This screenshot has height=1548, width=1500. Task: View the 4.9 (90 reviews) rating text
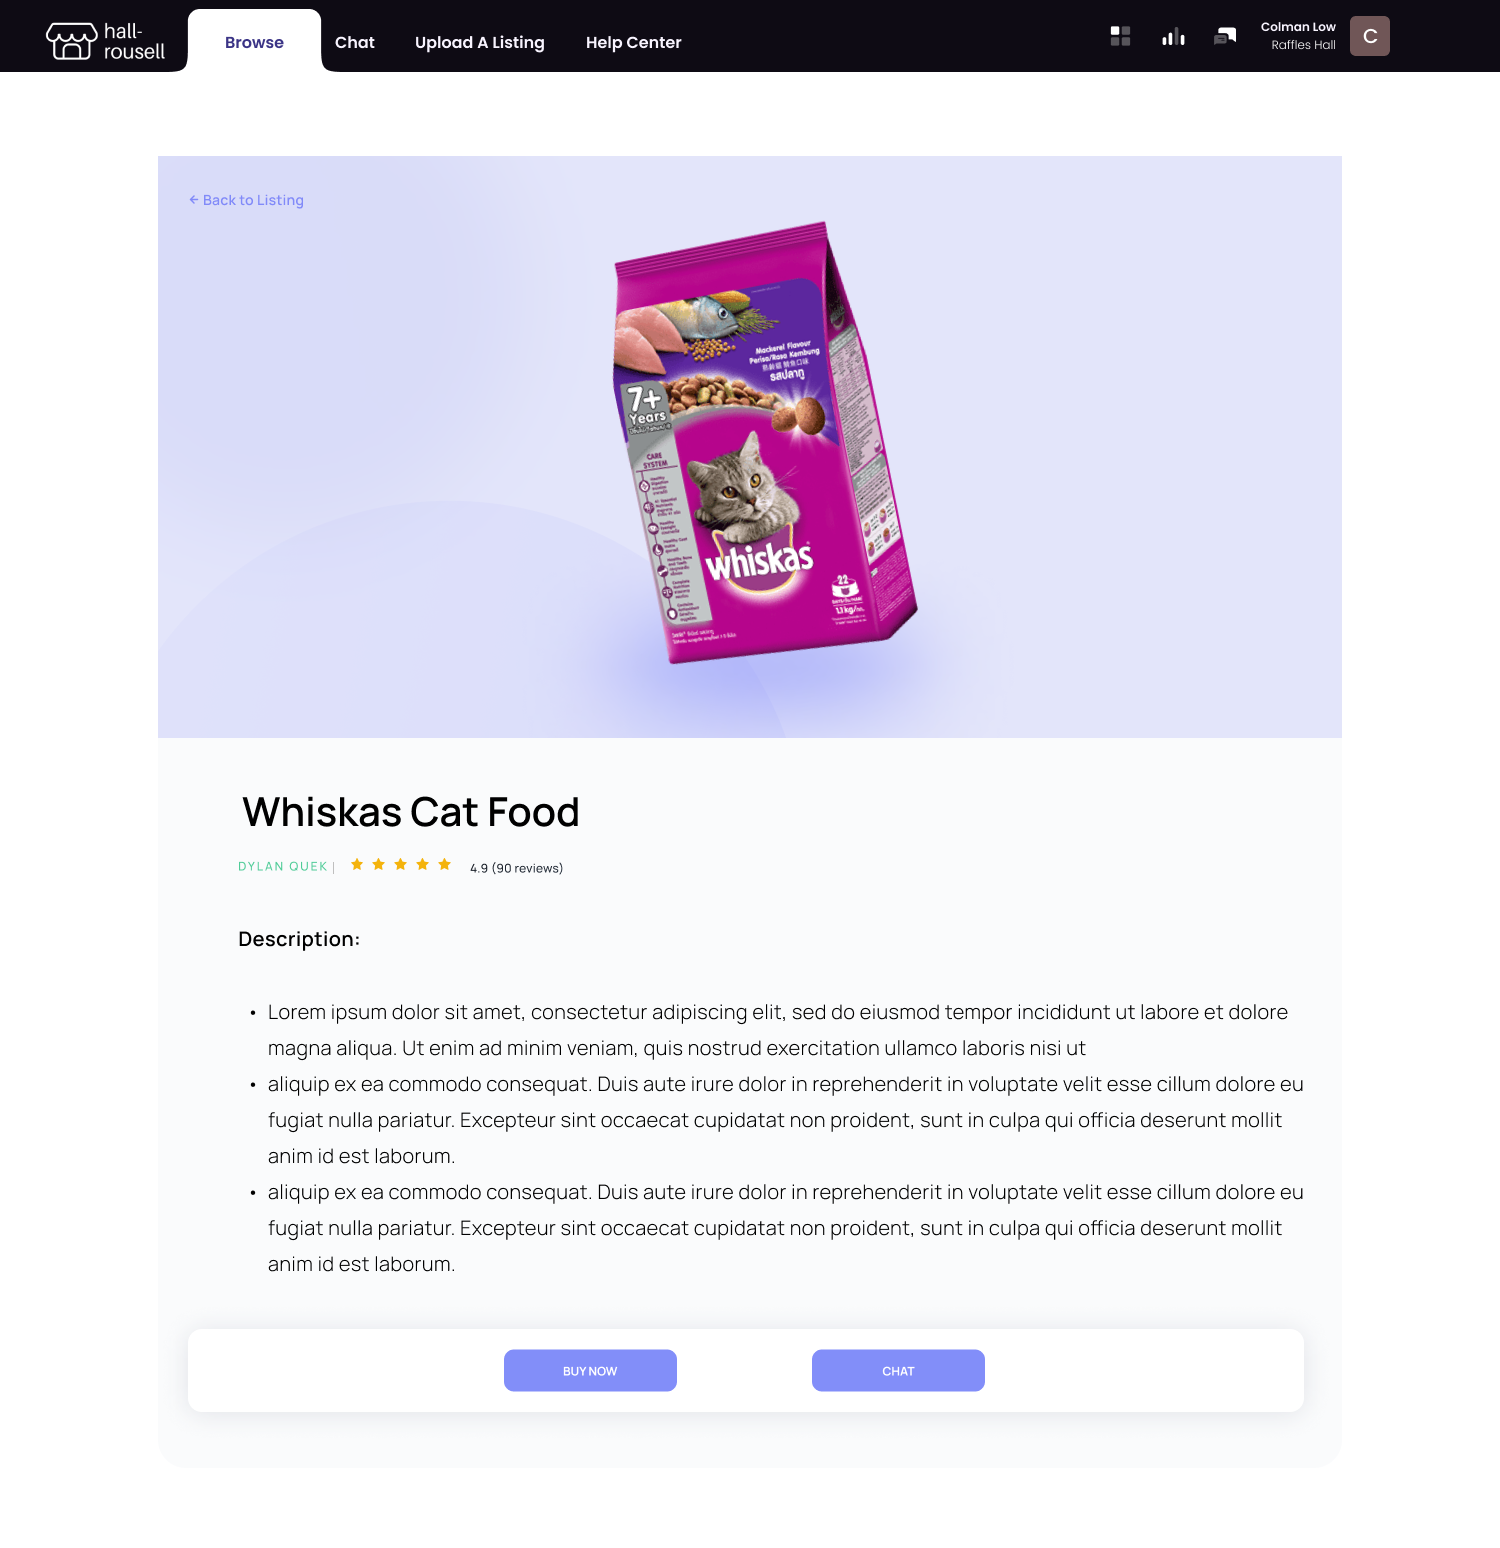(516, 868)
